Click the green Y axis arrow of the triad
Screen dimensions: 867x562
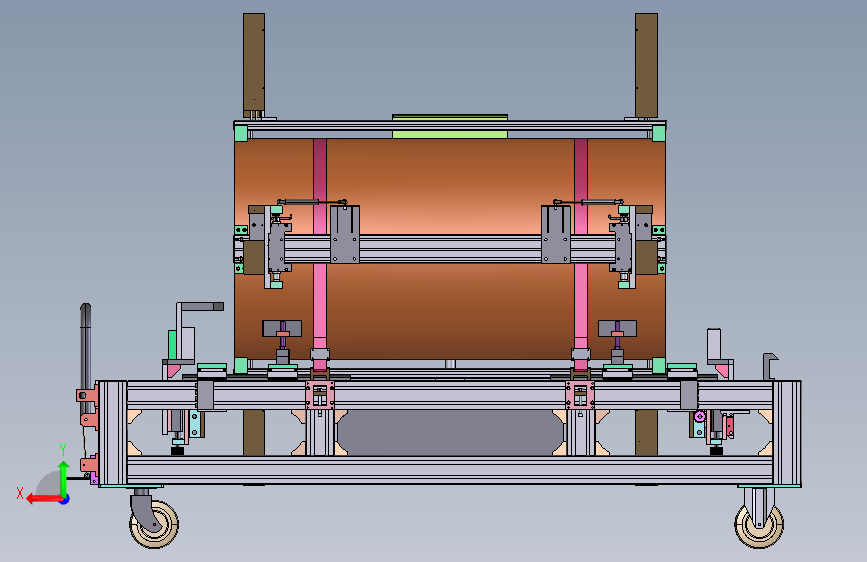[x=64, y=478]
